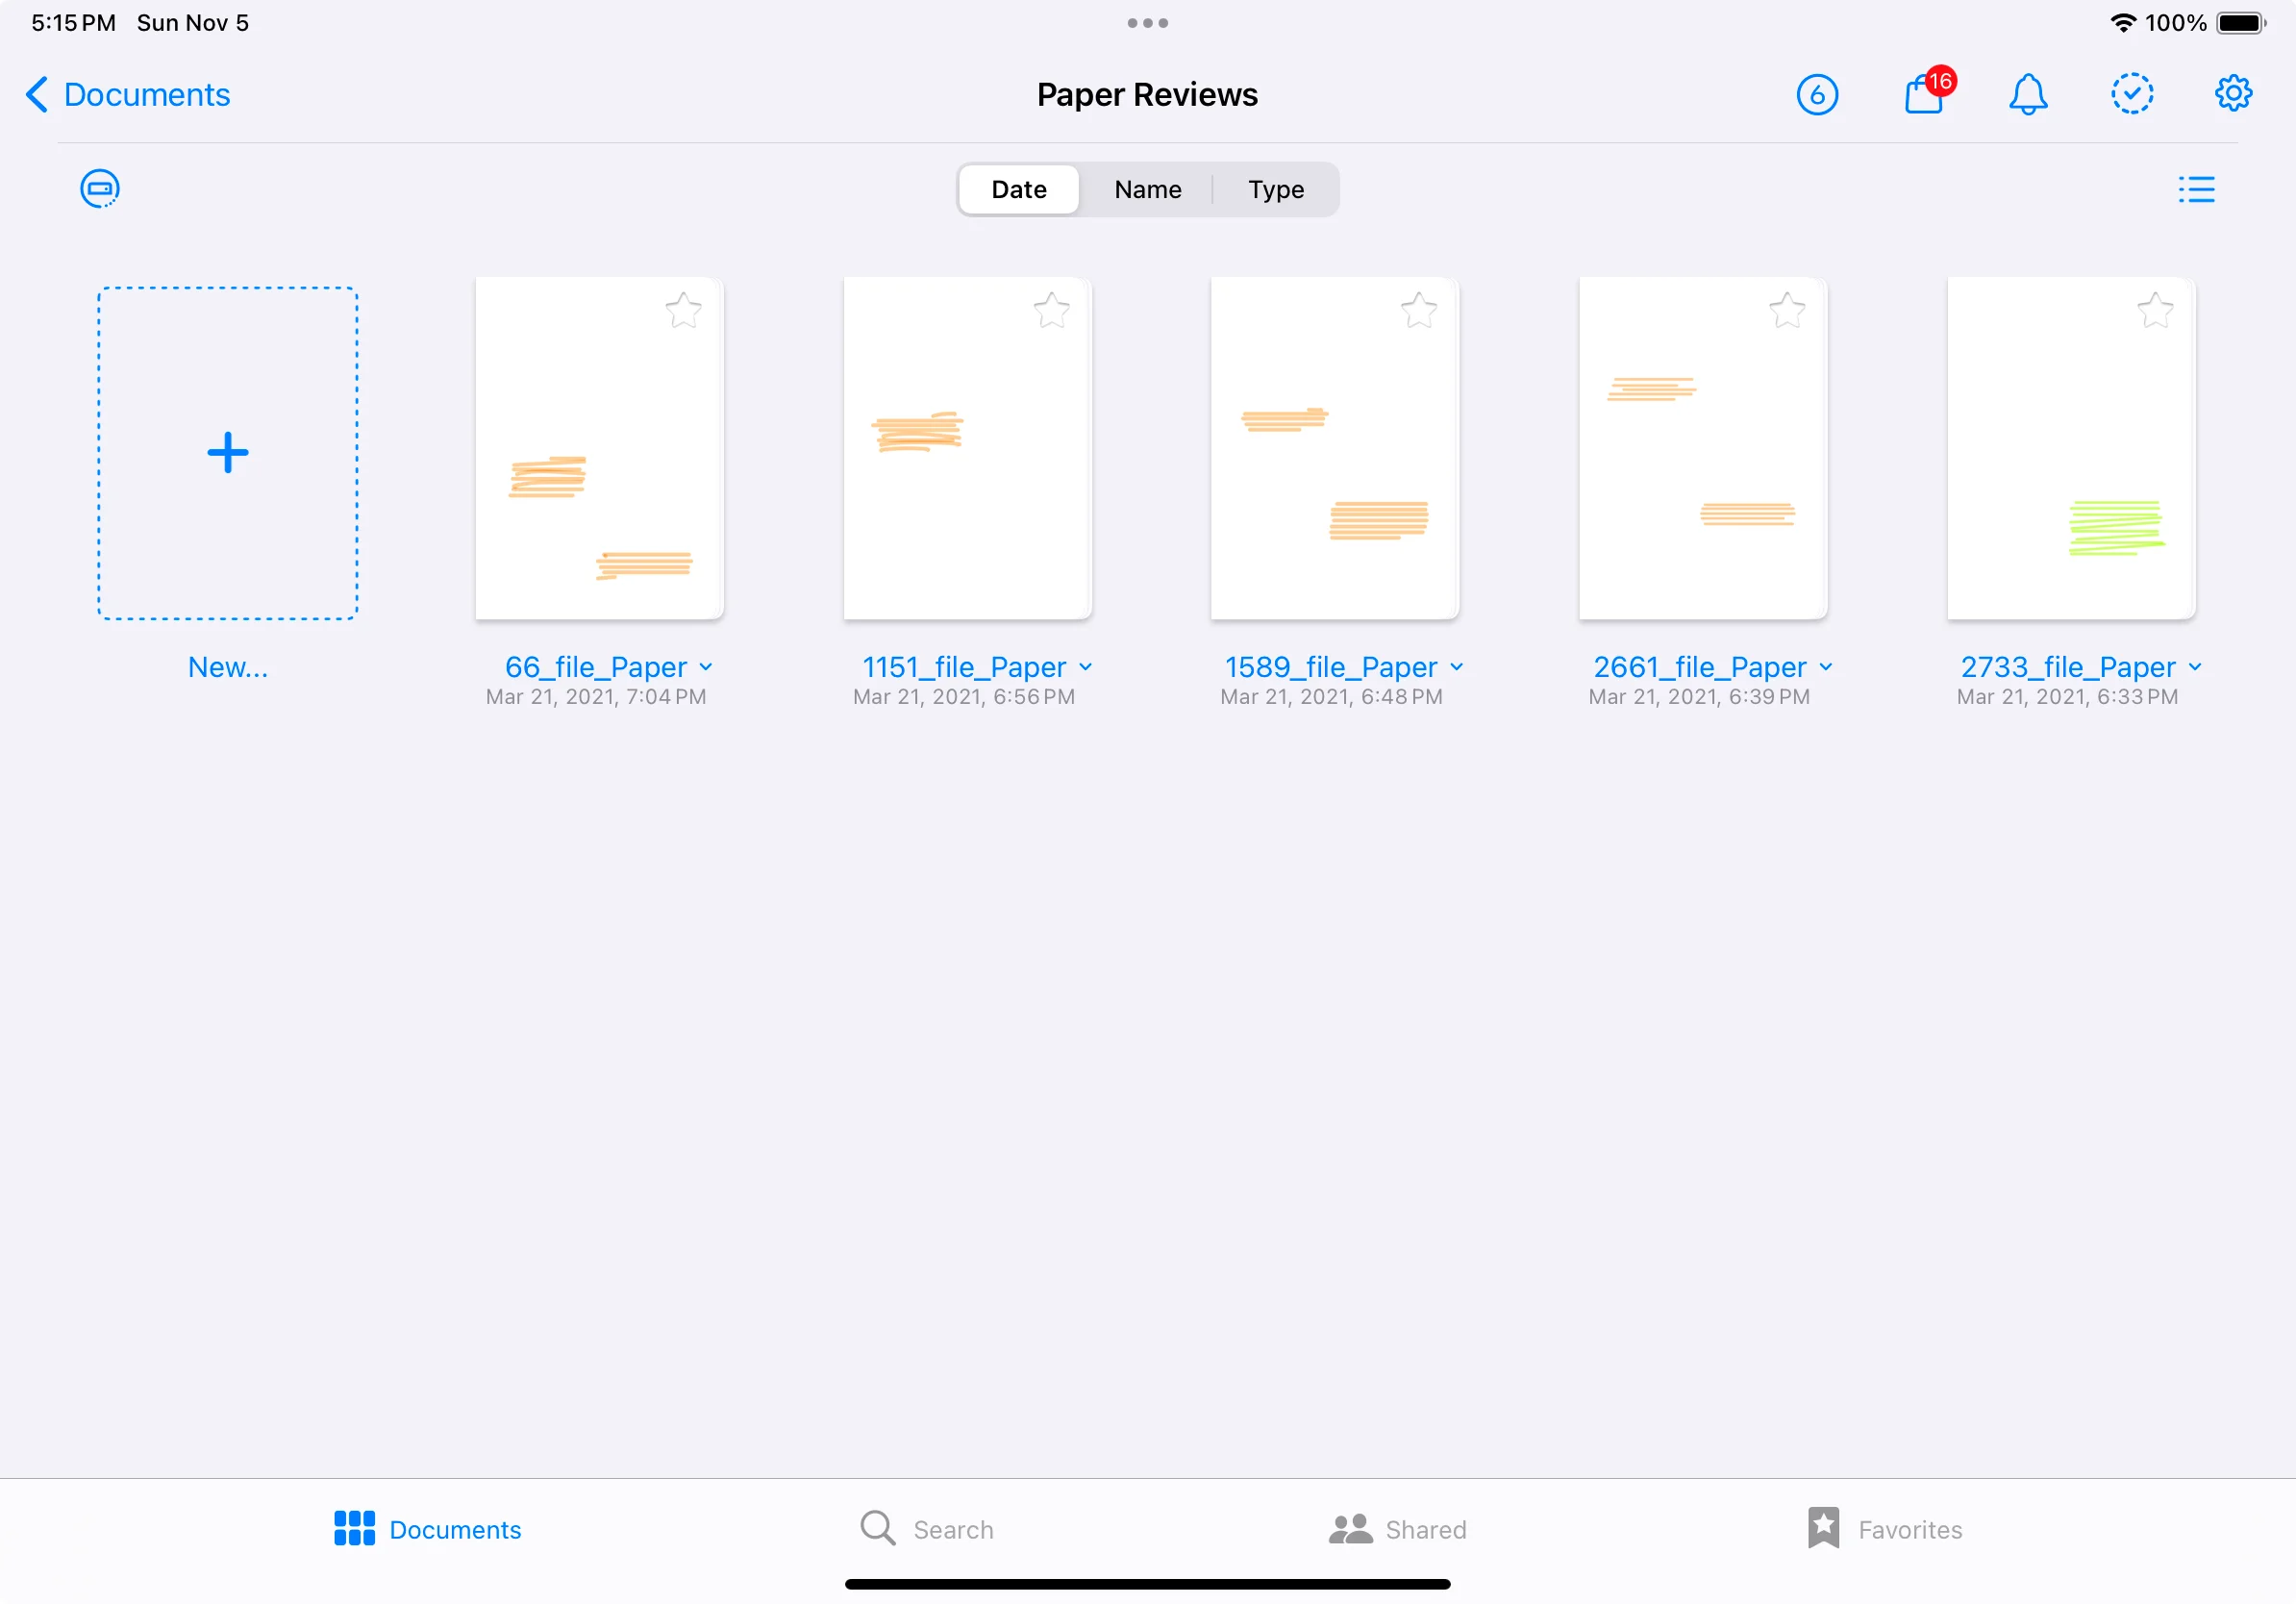Viewport: 2296px width, 1604px height.
Task: Check sync status via dashed checkmark icon
Action: (2131, 93)
